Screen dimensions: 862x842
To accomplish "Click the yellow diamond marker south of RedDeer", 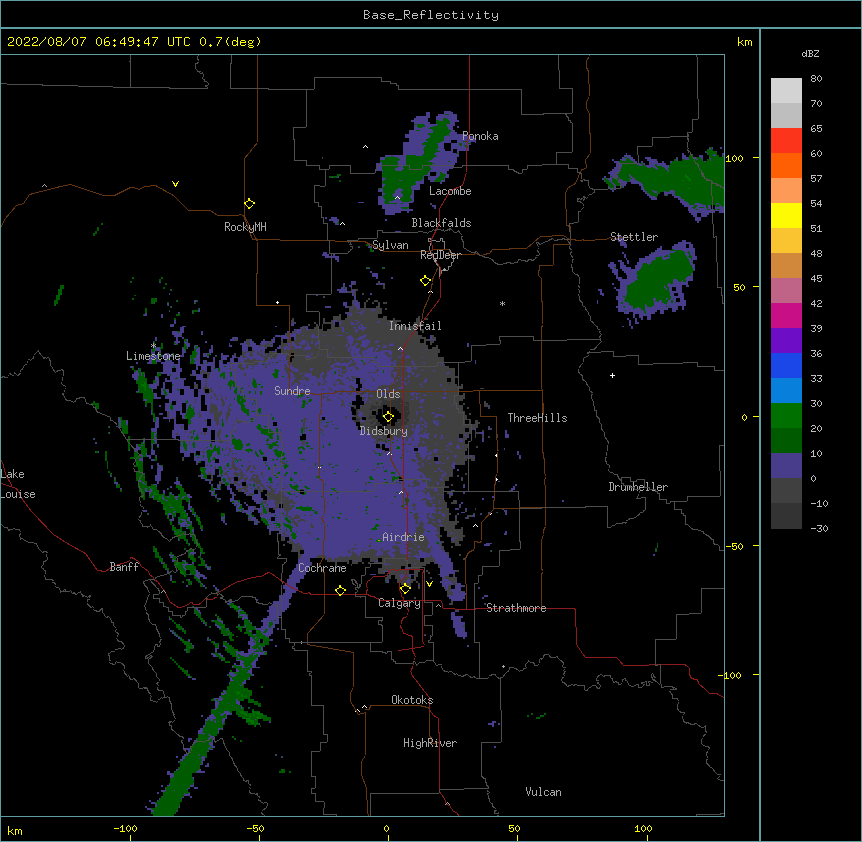I will point(425,281).
